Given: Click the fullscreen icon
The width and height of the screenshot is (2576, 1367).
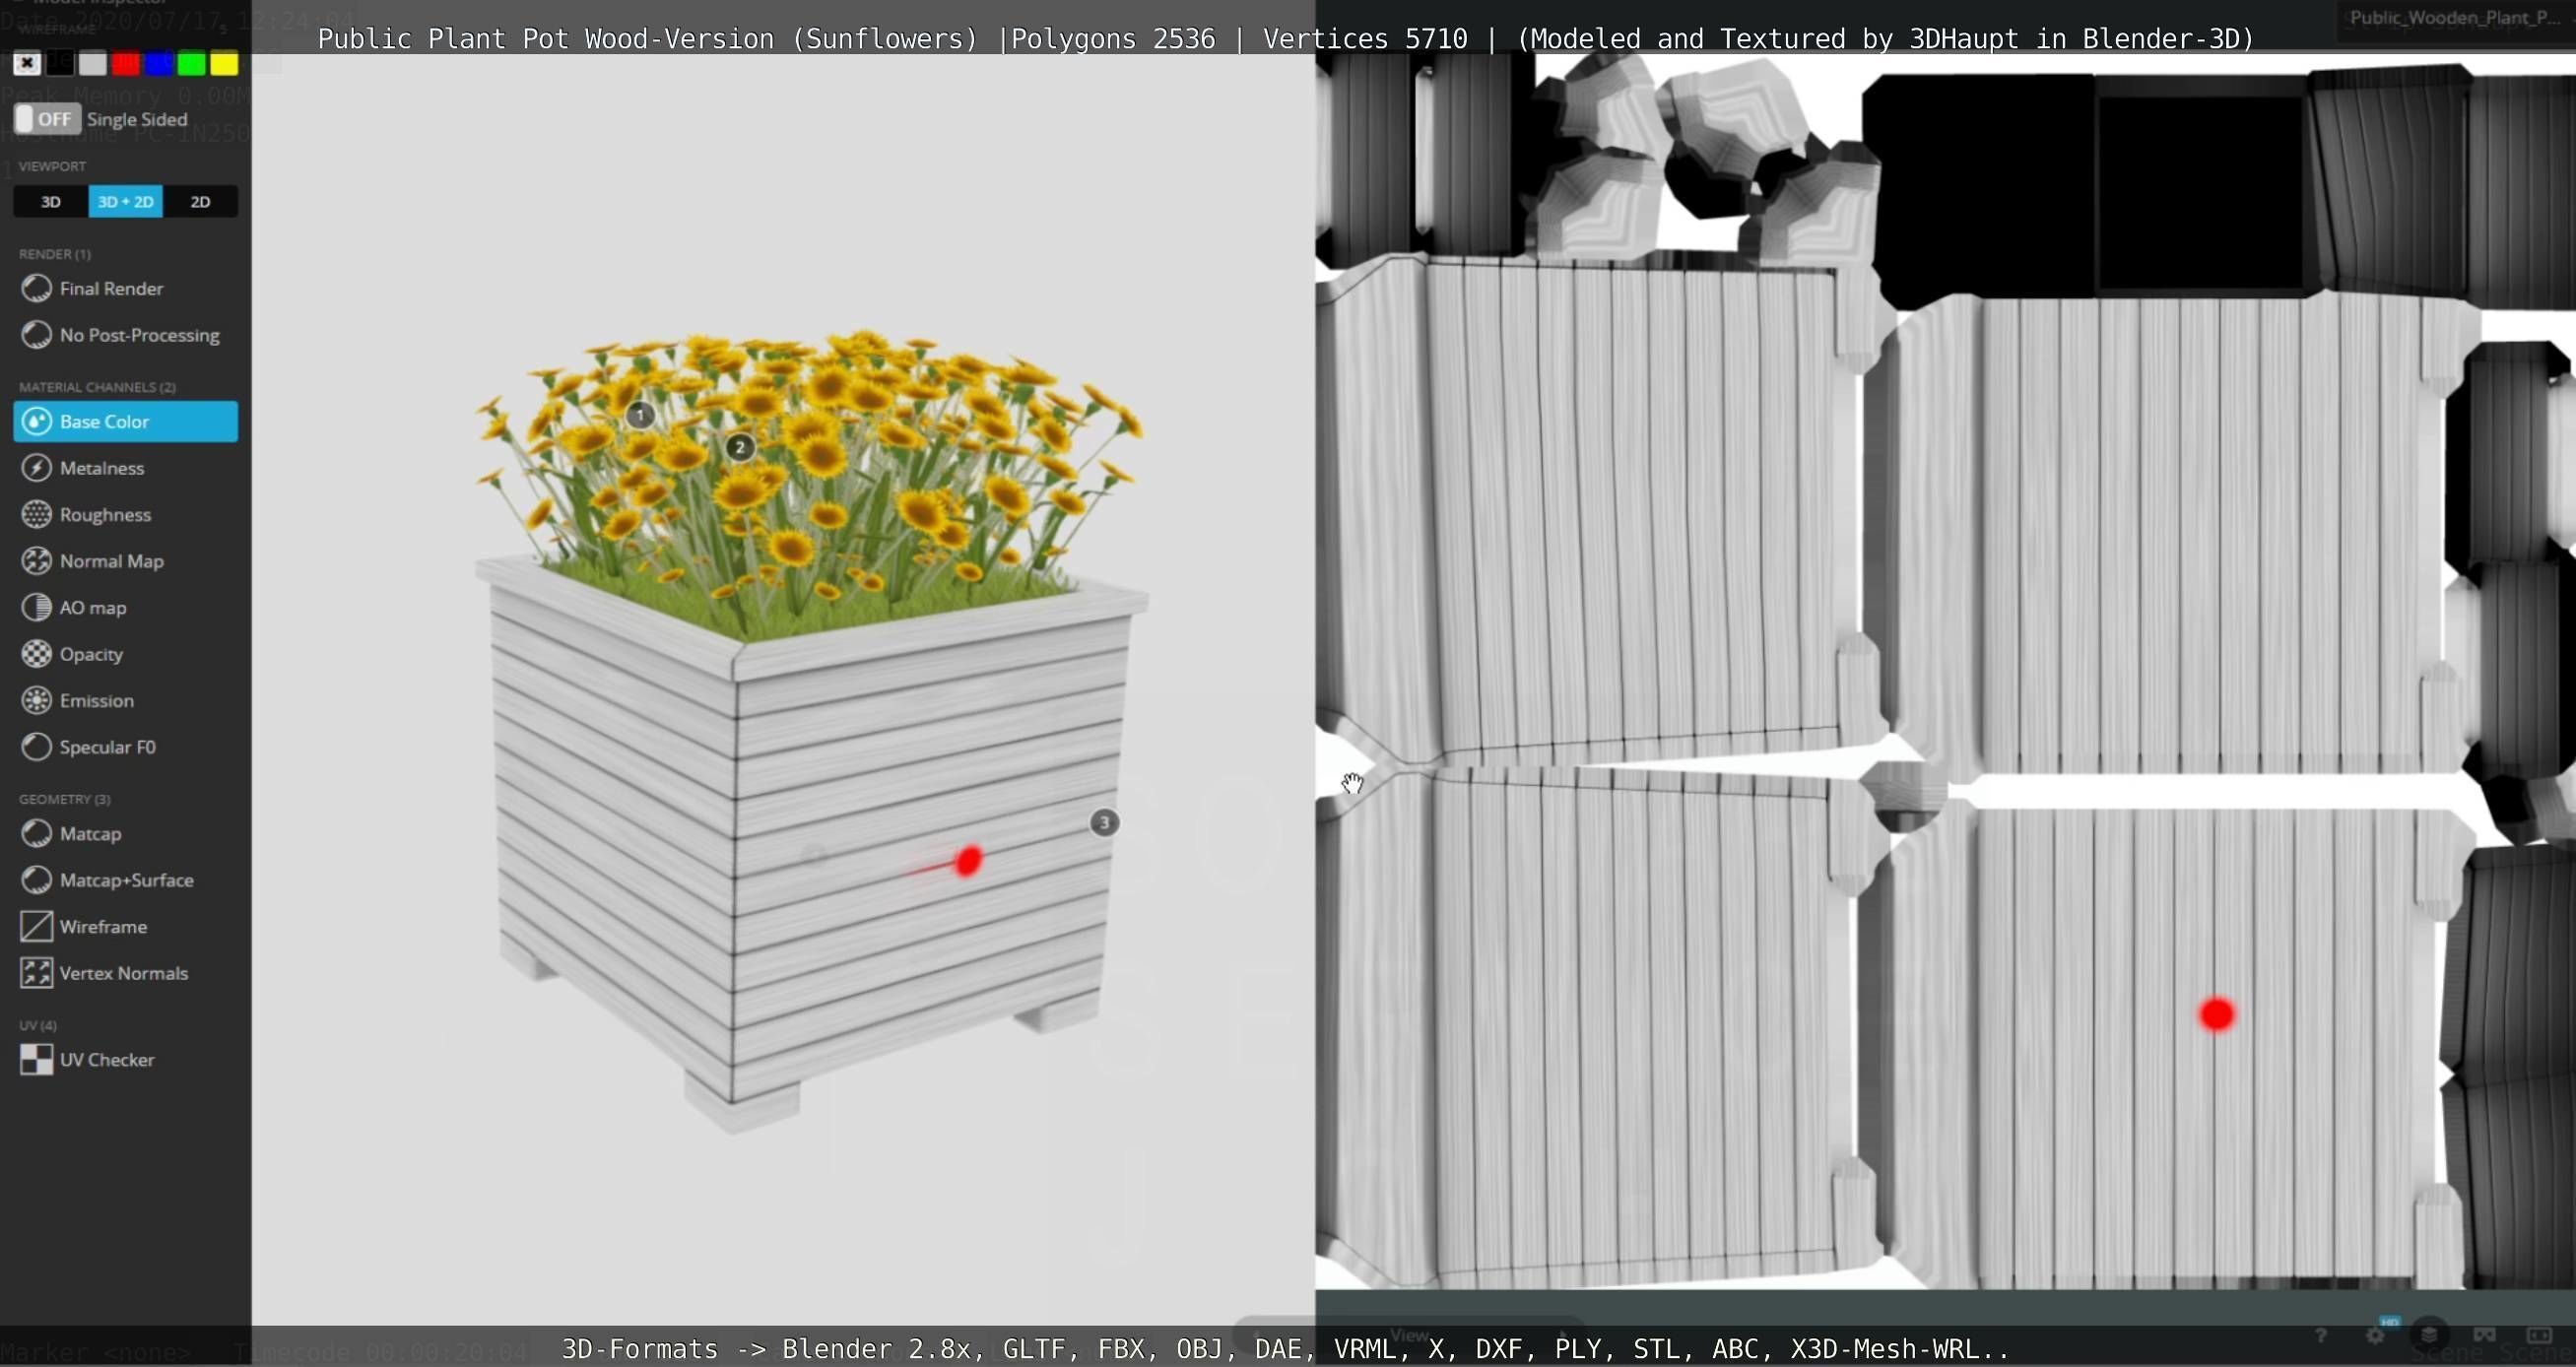Looking at the screenshot, I should click(x=2539, y=1335).
